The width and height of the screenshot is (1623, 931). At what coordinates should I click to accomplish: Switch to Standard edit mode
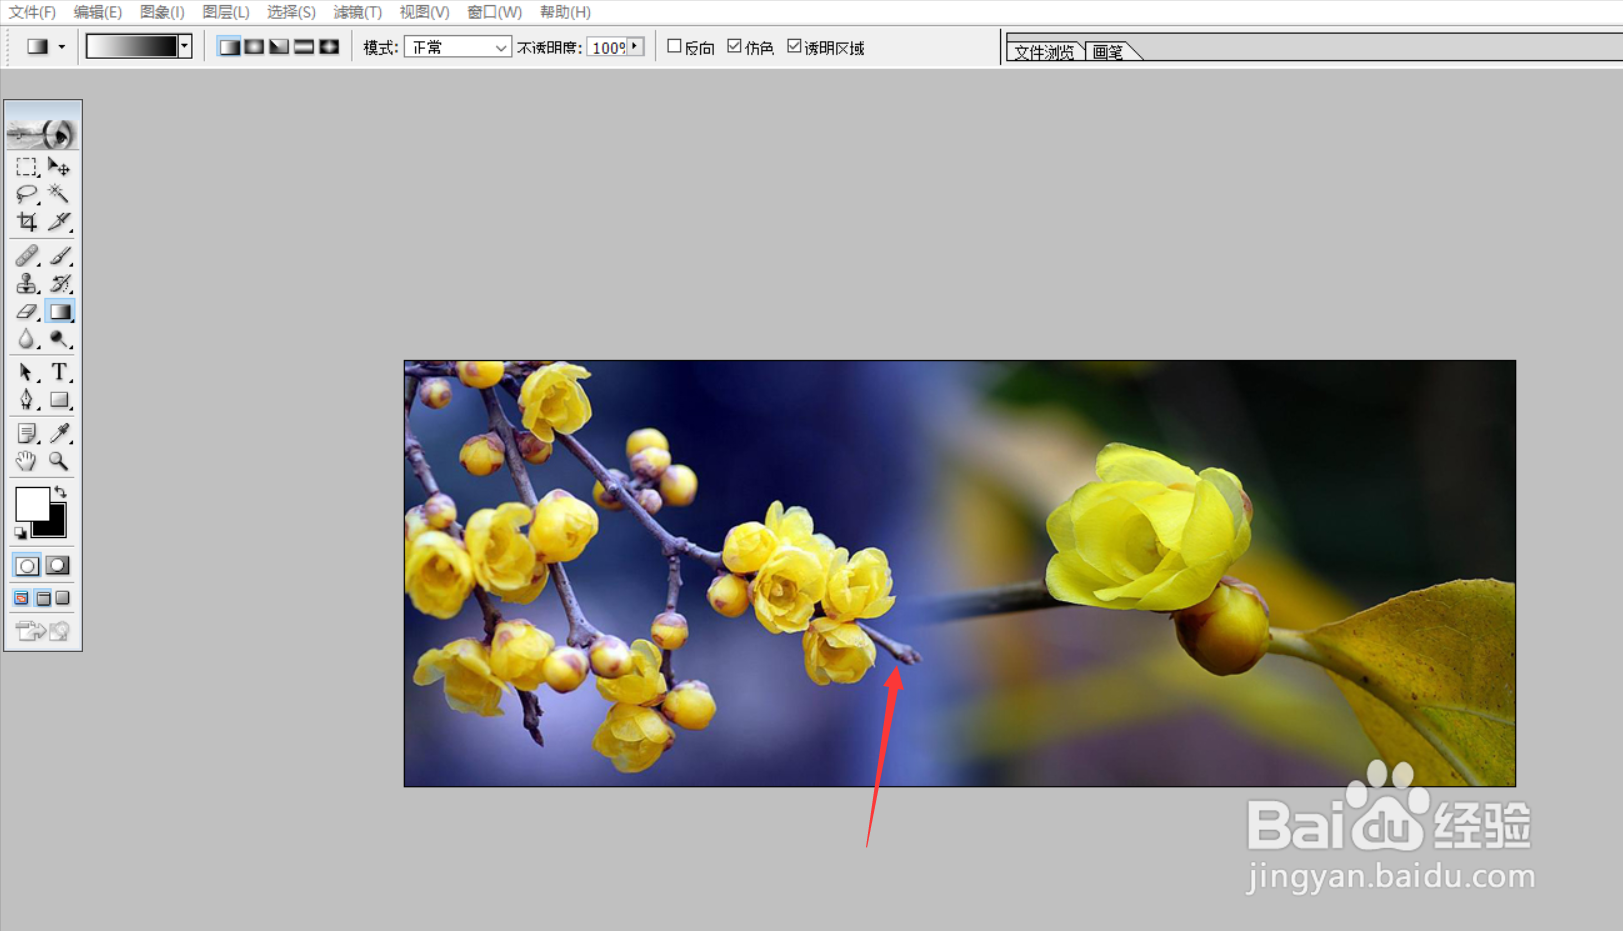[x=27, y=565]
